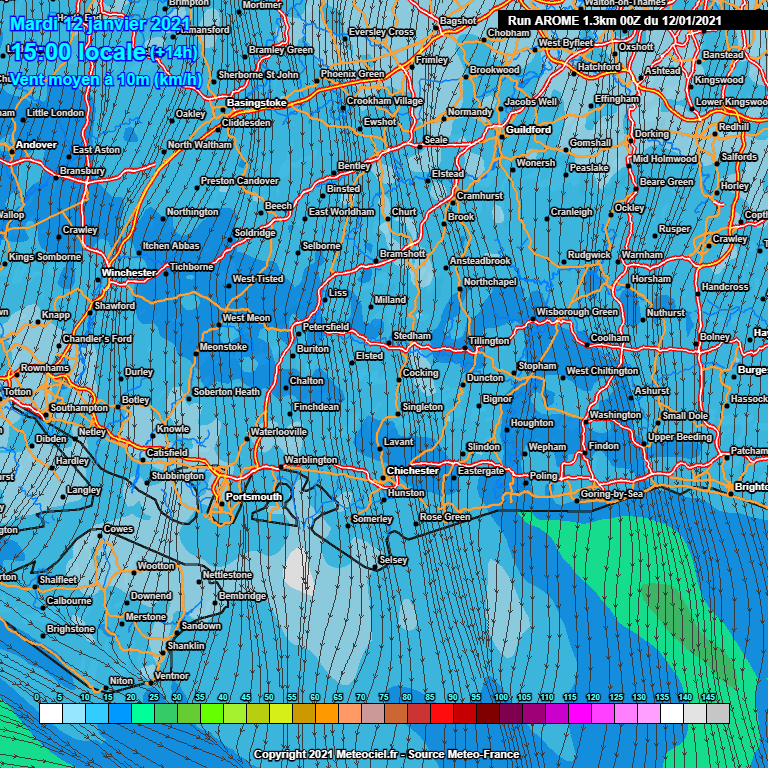Select the 'Itchen Abbas' village label
Viewport: 768px width, 768px height.
171,246
